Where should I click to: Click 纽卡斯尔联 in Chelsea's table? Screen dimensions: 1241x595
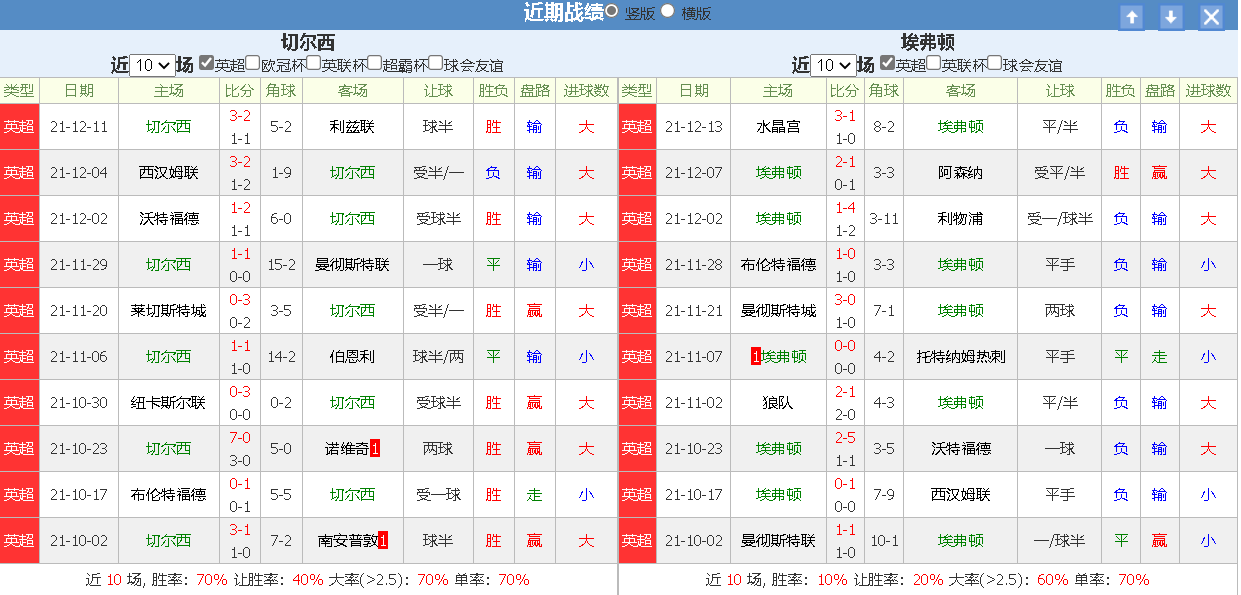[168, 403]
